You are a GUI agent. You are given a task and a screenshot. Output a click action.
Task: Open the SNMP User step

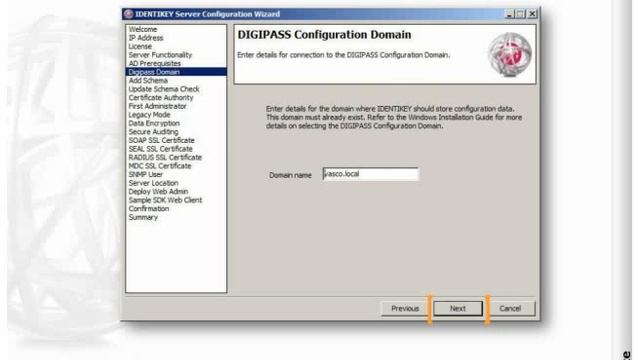(146, 175)
